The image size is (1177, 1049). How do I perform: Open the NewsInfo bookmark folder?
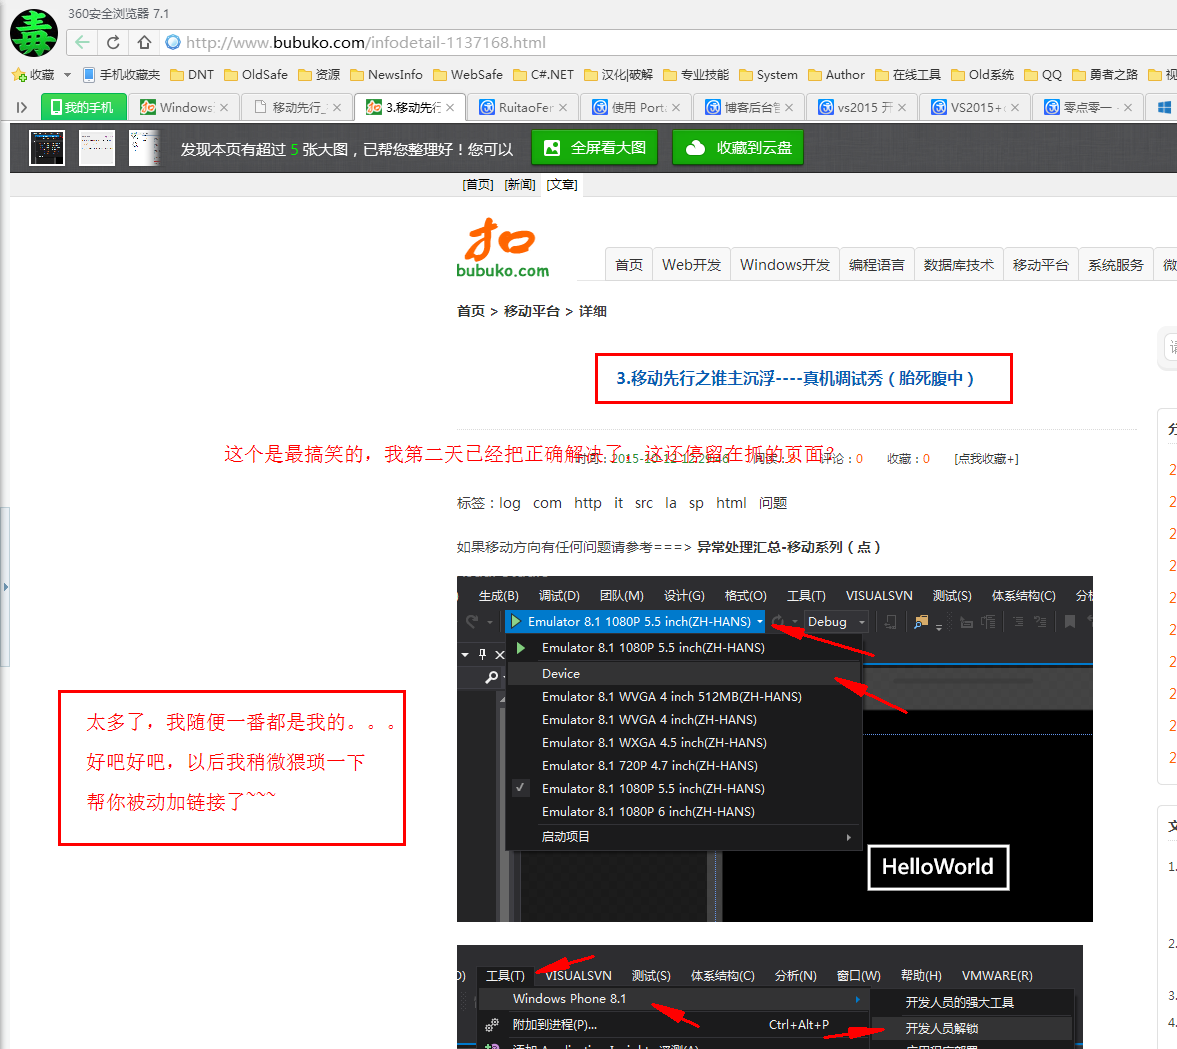[387, 75]
